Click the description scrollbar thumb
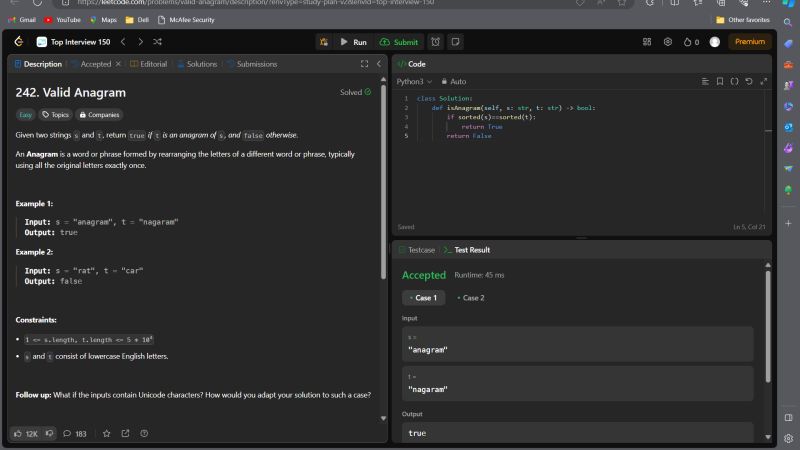Image resolution: width=800 pixels, height=450 pixels. tap(383, 182)
